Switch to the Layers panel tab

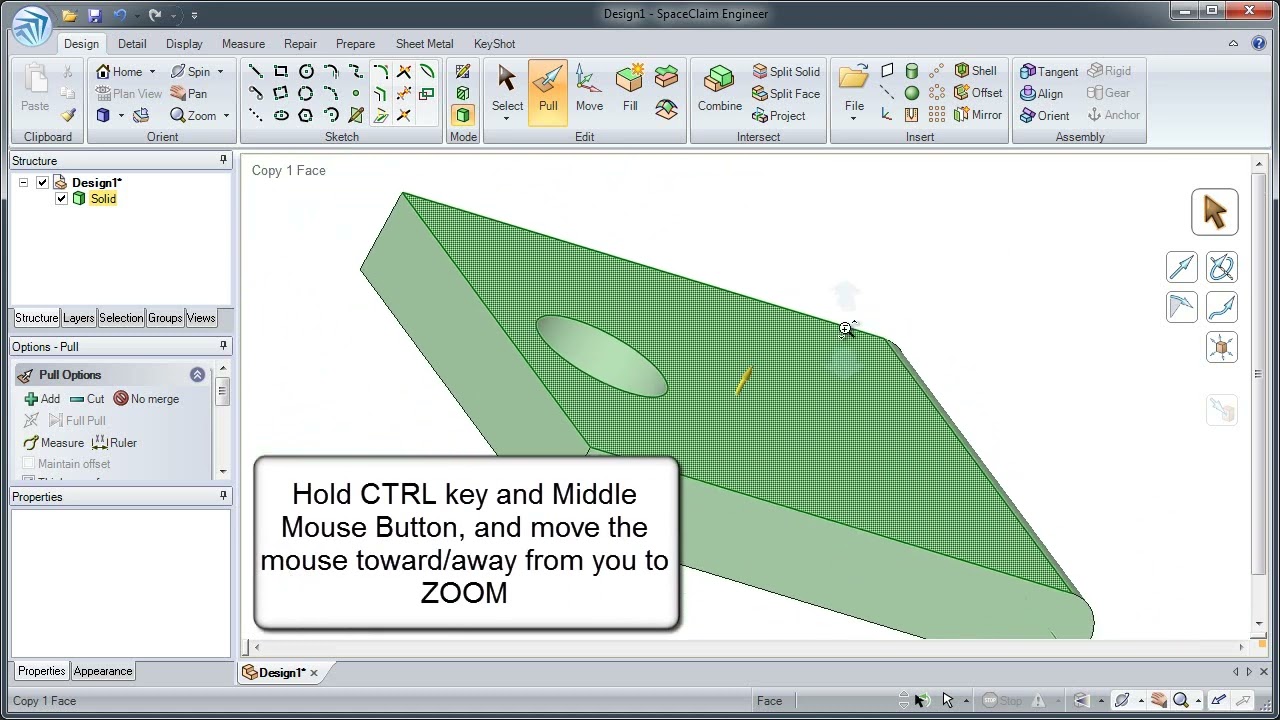(78, 318)
